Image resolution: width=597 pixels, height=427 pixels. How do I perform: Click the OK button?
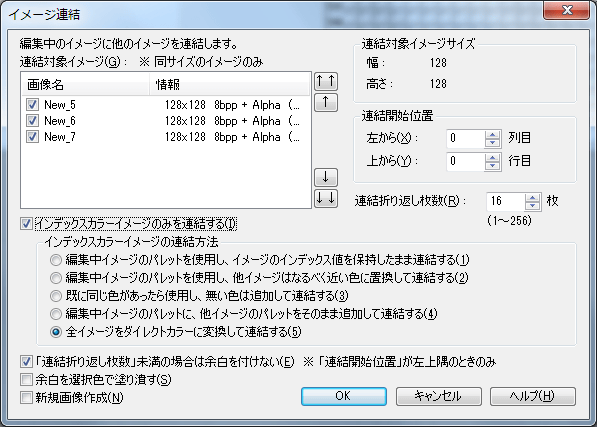pos(344,396)
